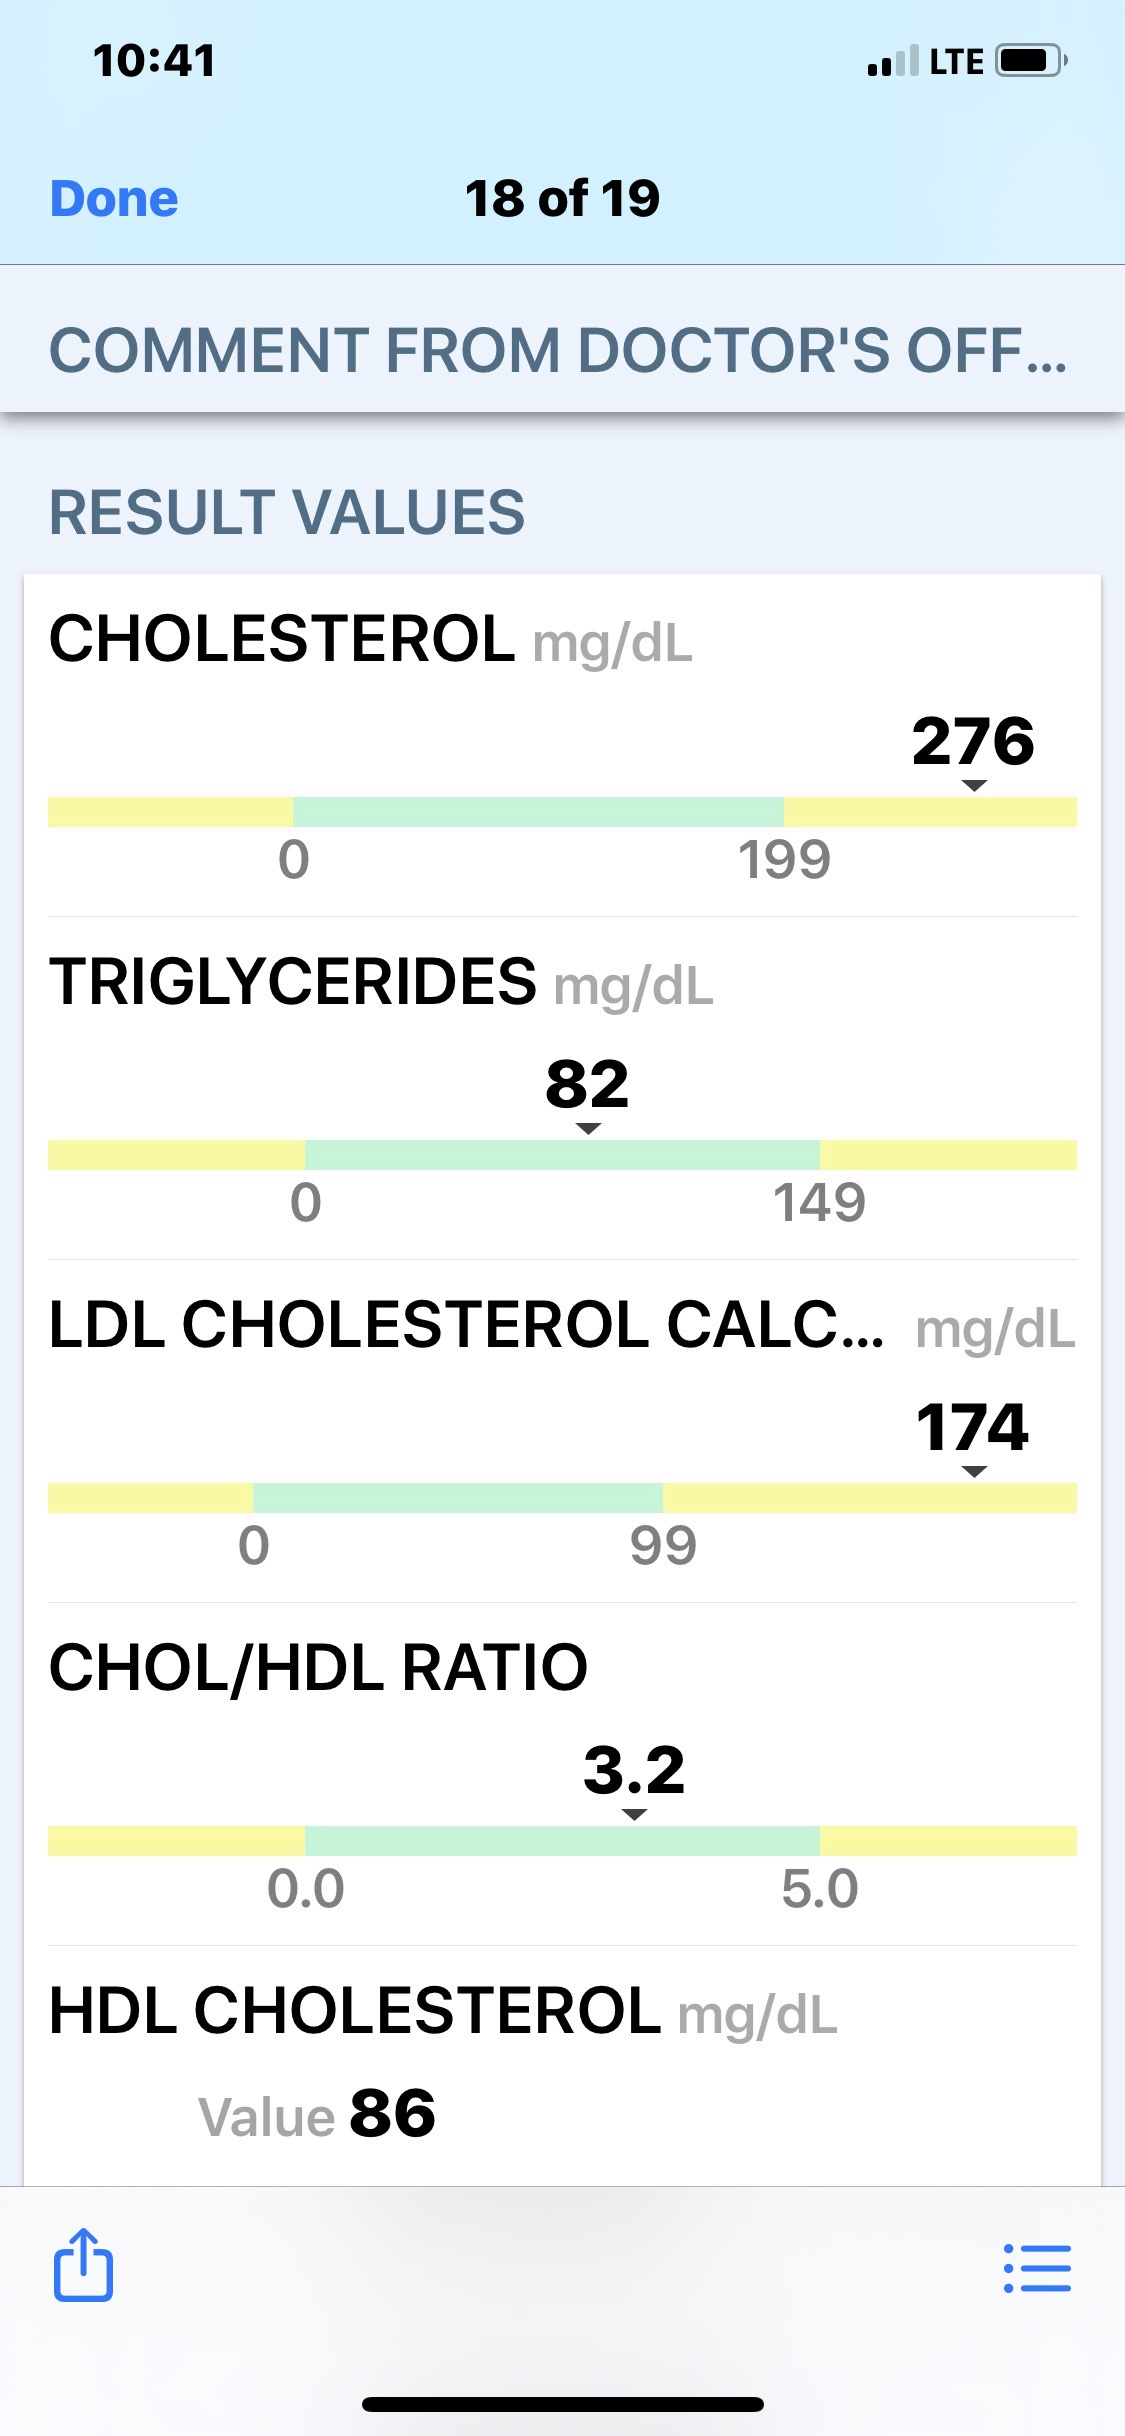This screenshot has width=1125, height=2436.
Task: Select the Triglycerides result label
Action: tap(381, 982)
